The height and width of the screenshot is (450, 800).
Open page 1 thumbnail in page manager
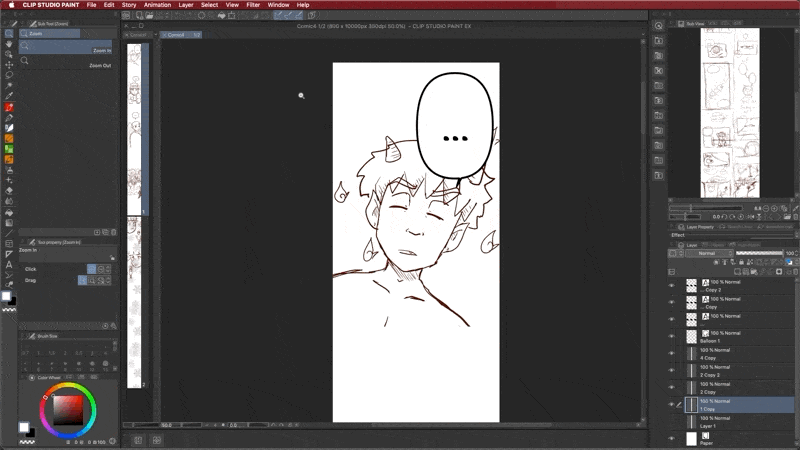(134, 129)
